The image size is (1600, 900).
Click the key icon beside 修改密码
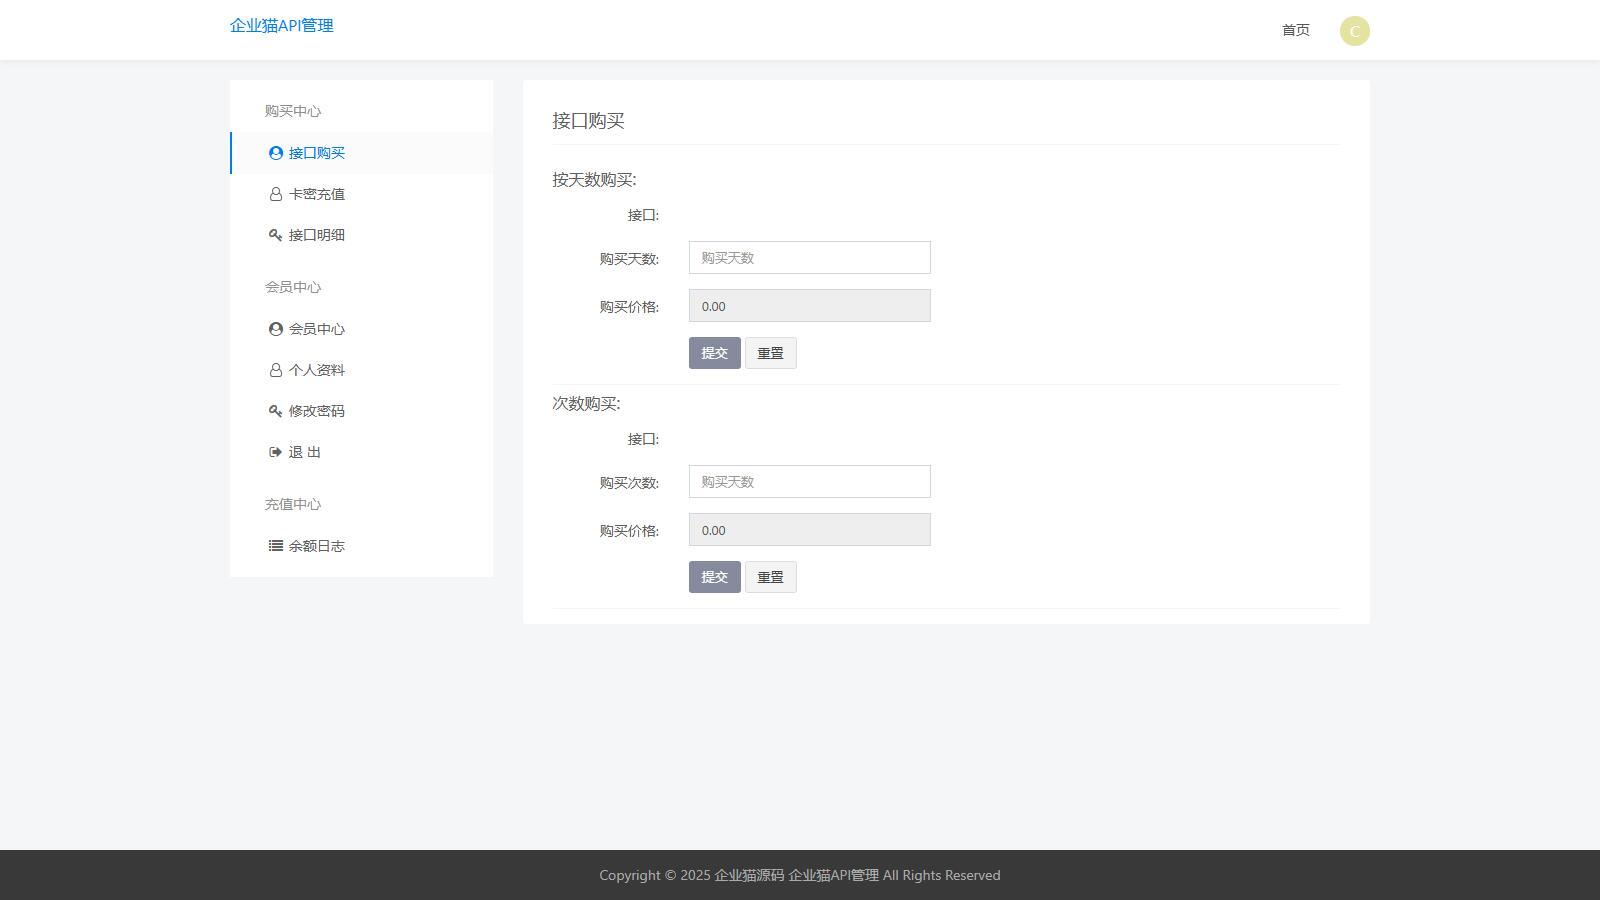(276, 411)
